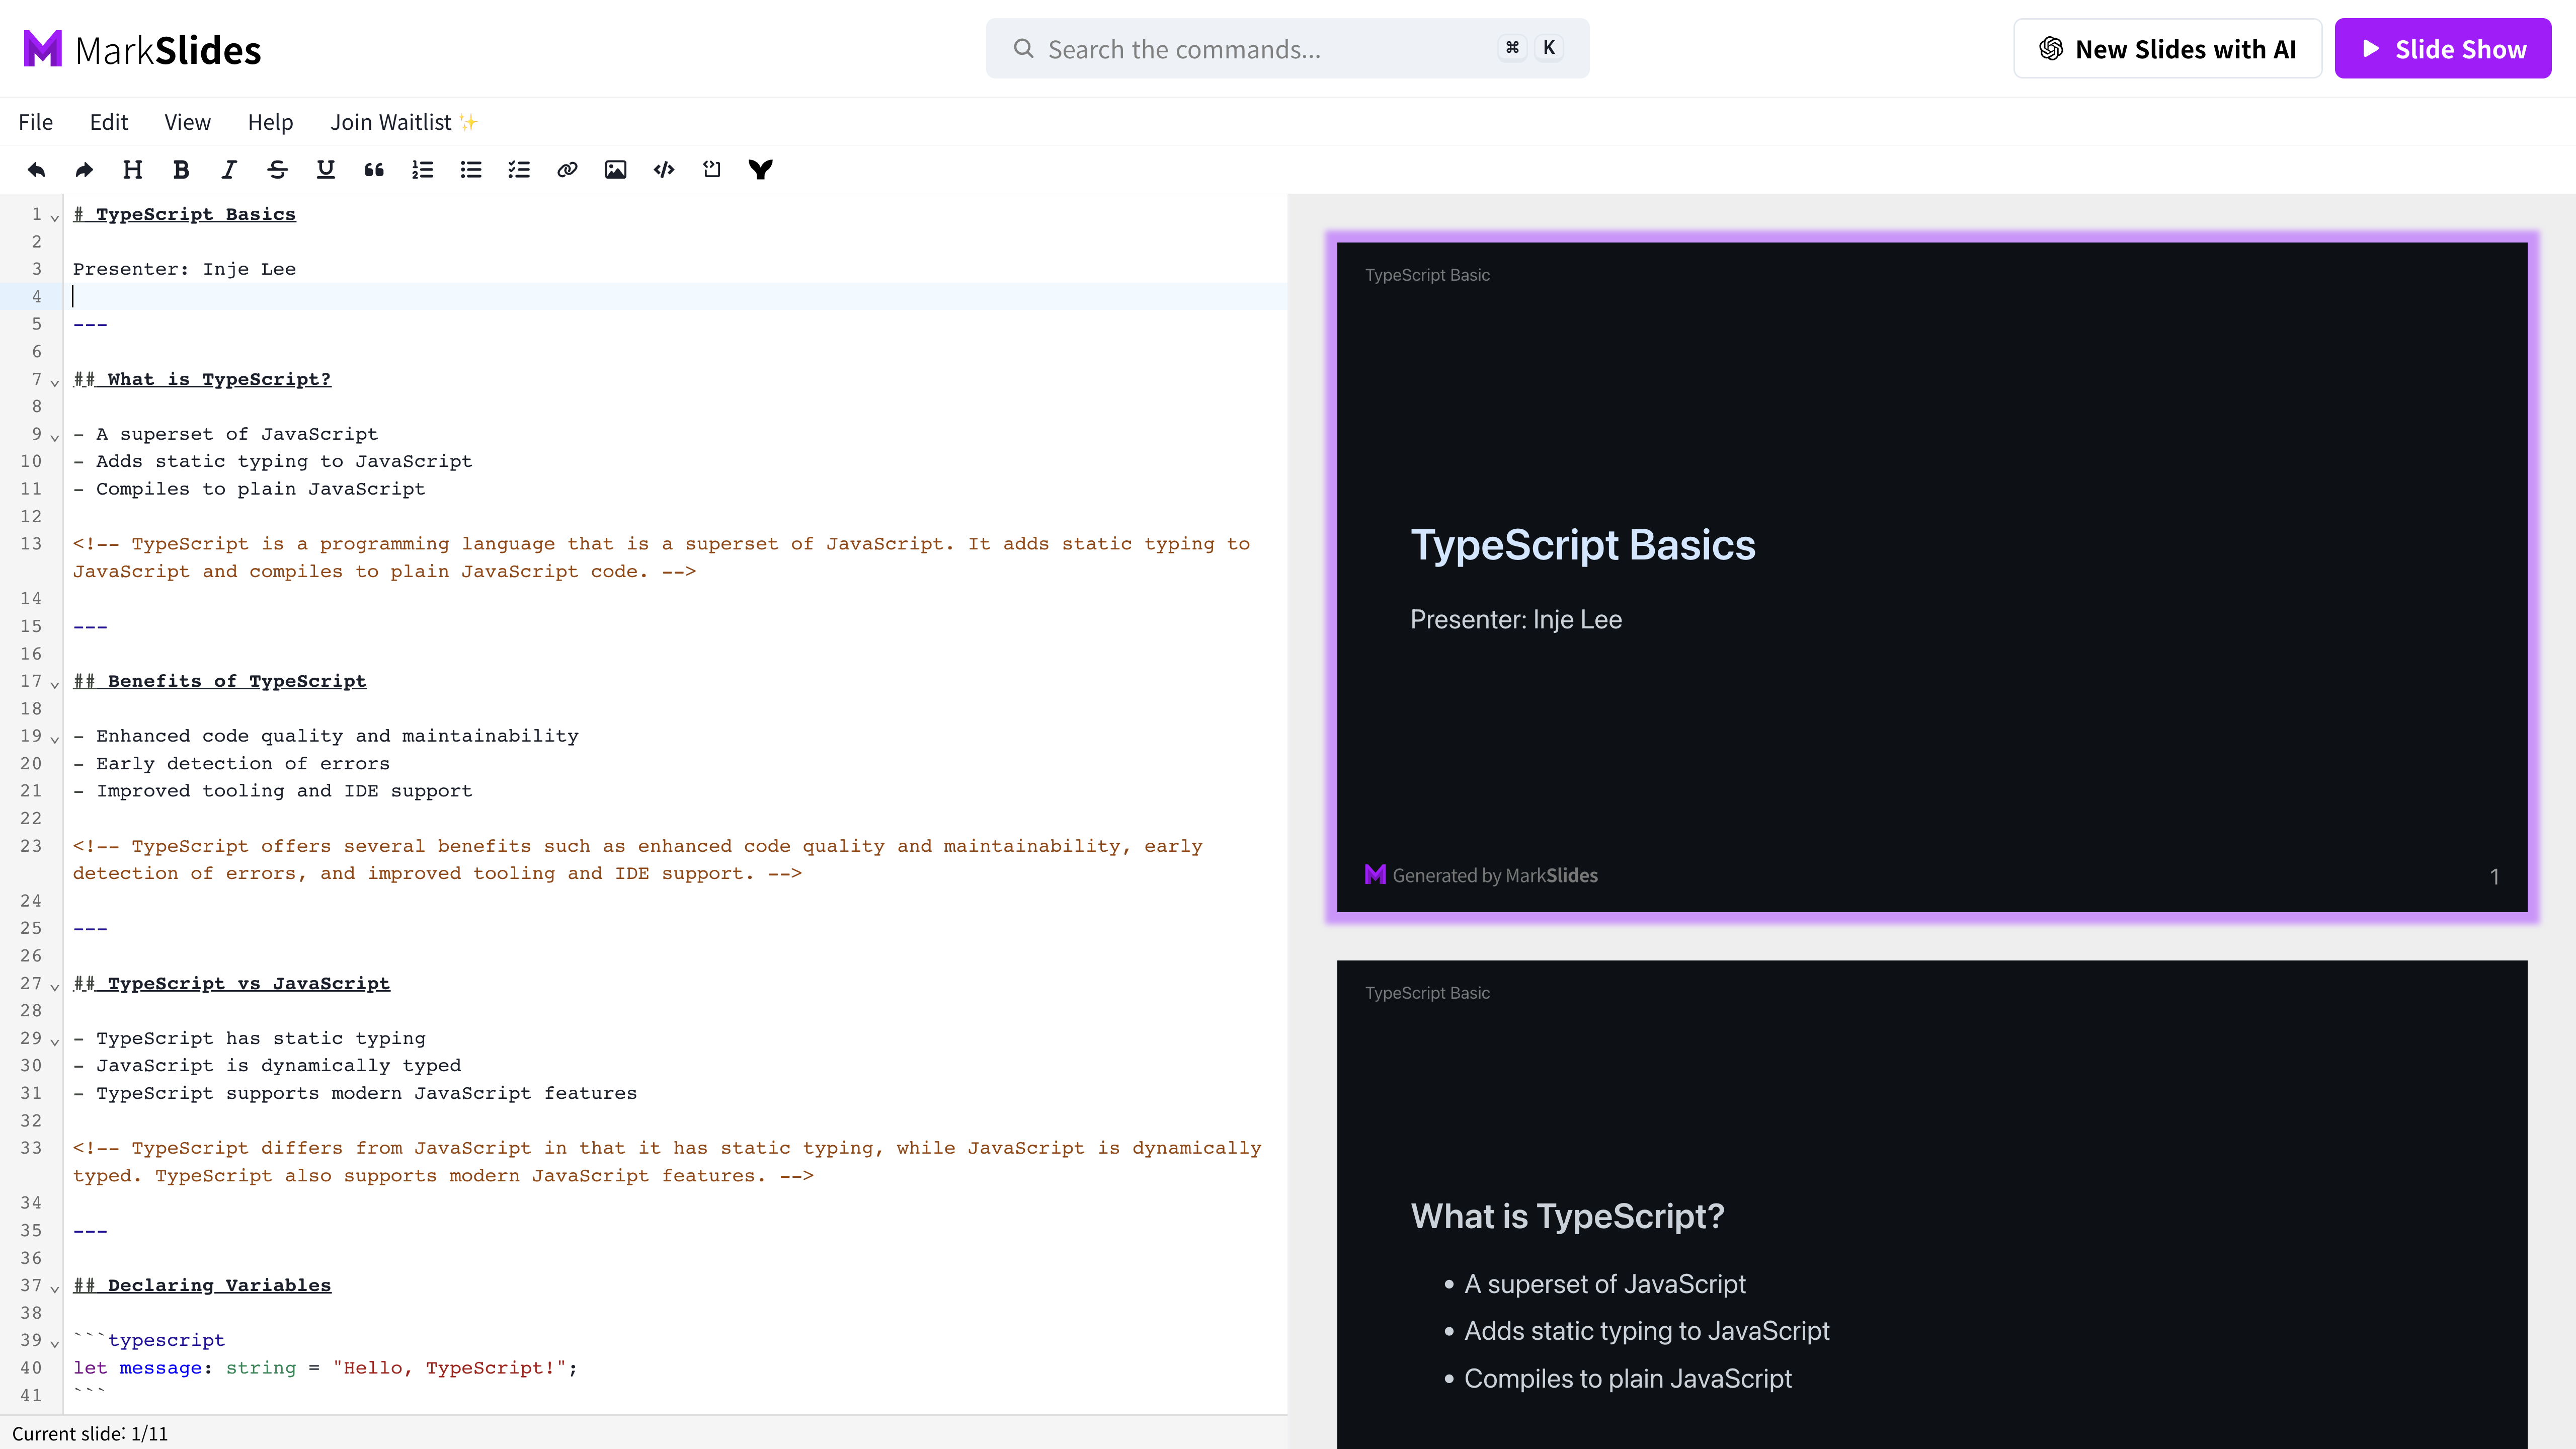Viewport: 2576px width, 1449px height.
Task: Click the Undo arrow icon
Action: [36, 170]
